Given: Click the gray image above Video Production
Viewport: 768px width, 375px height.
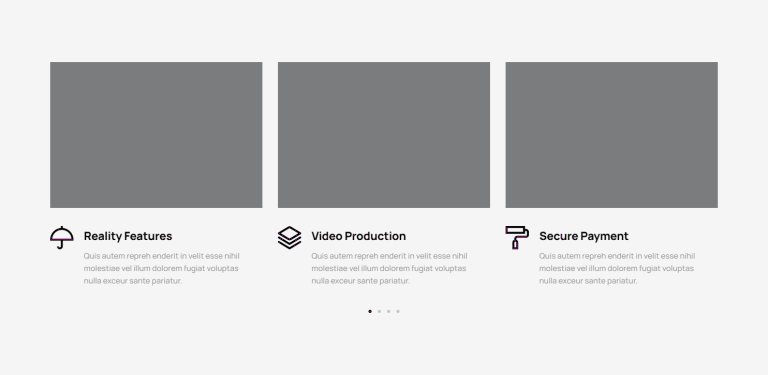Looking at the screenshot, I should 384,135.
